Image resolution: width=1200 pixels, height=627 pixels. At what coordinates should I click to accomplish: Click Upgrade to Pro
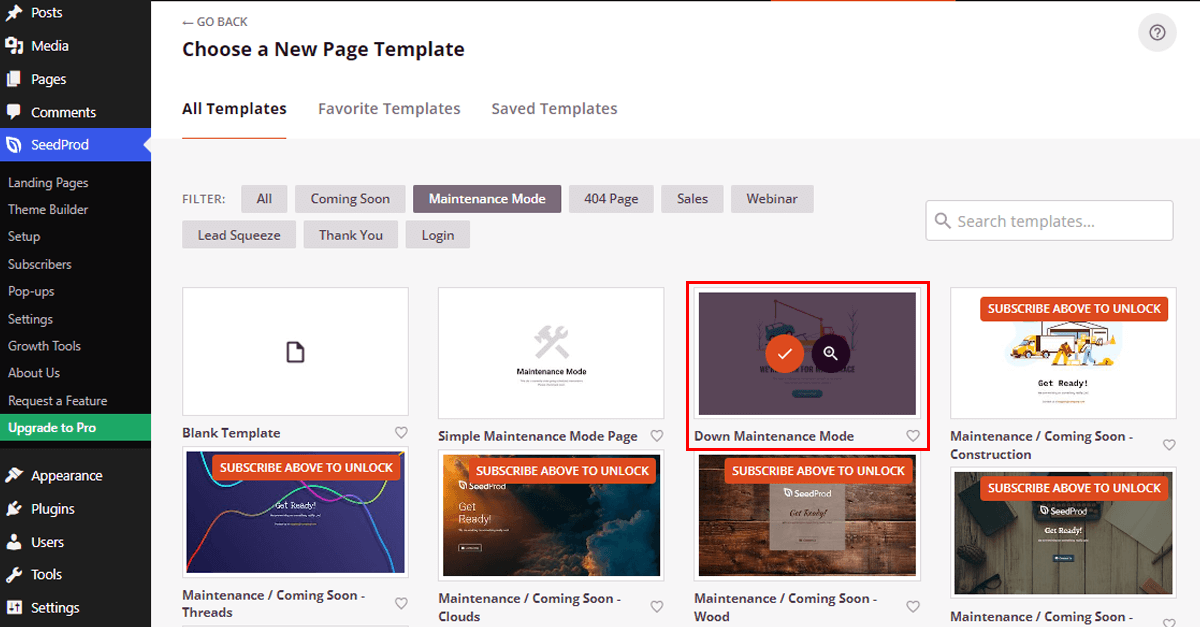pos(75,428)
